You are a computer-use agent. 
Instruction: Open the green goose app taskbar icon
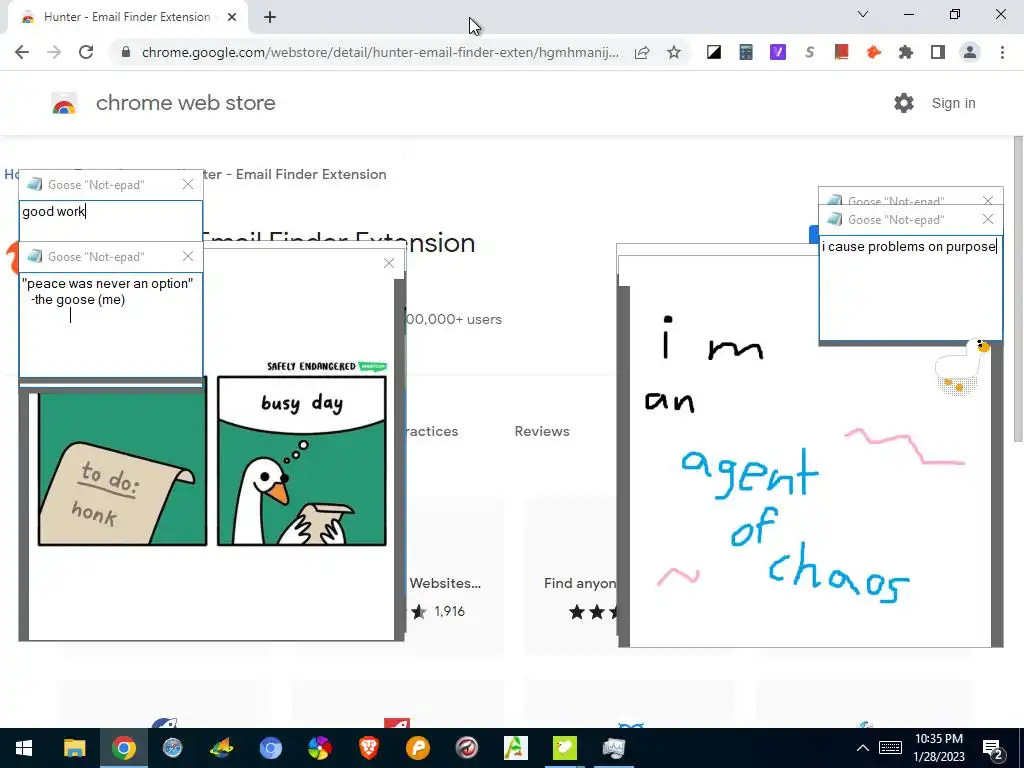pos(564,748)
